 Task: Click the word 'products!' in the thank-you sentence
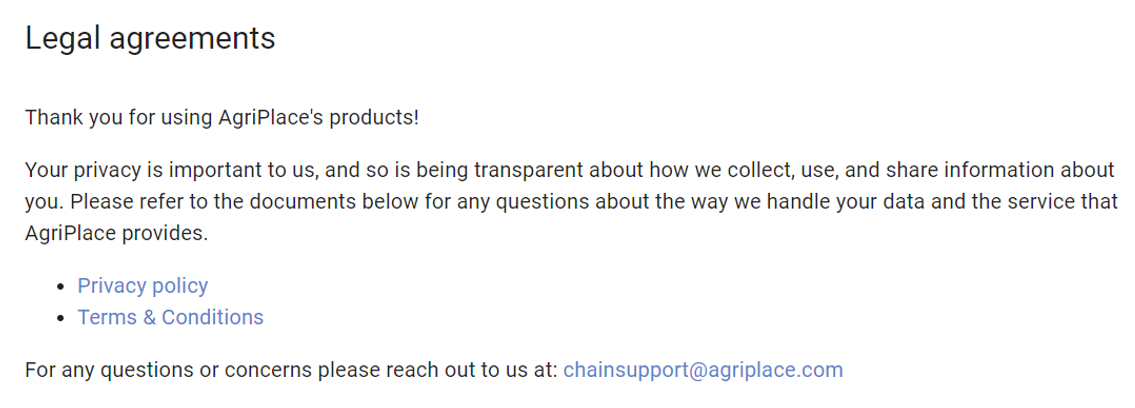tap(374, 117)
